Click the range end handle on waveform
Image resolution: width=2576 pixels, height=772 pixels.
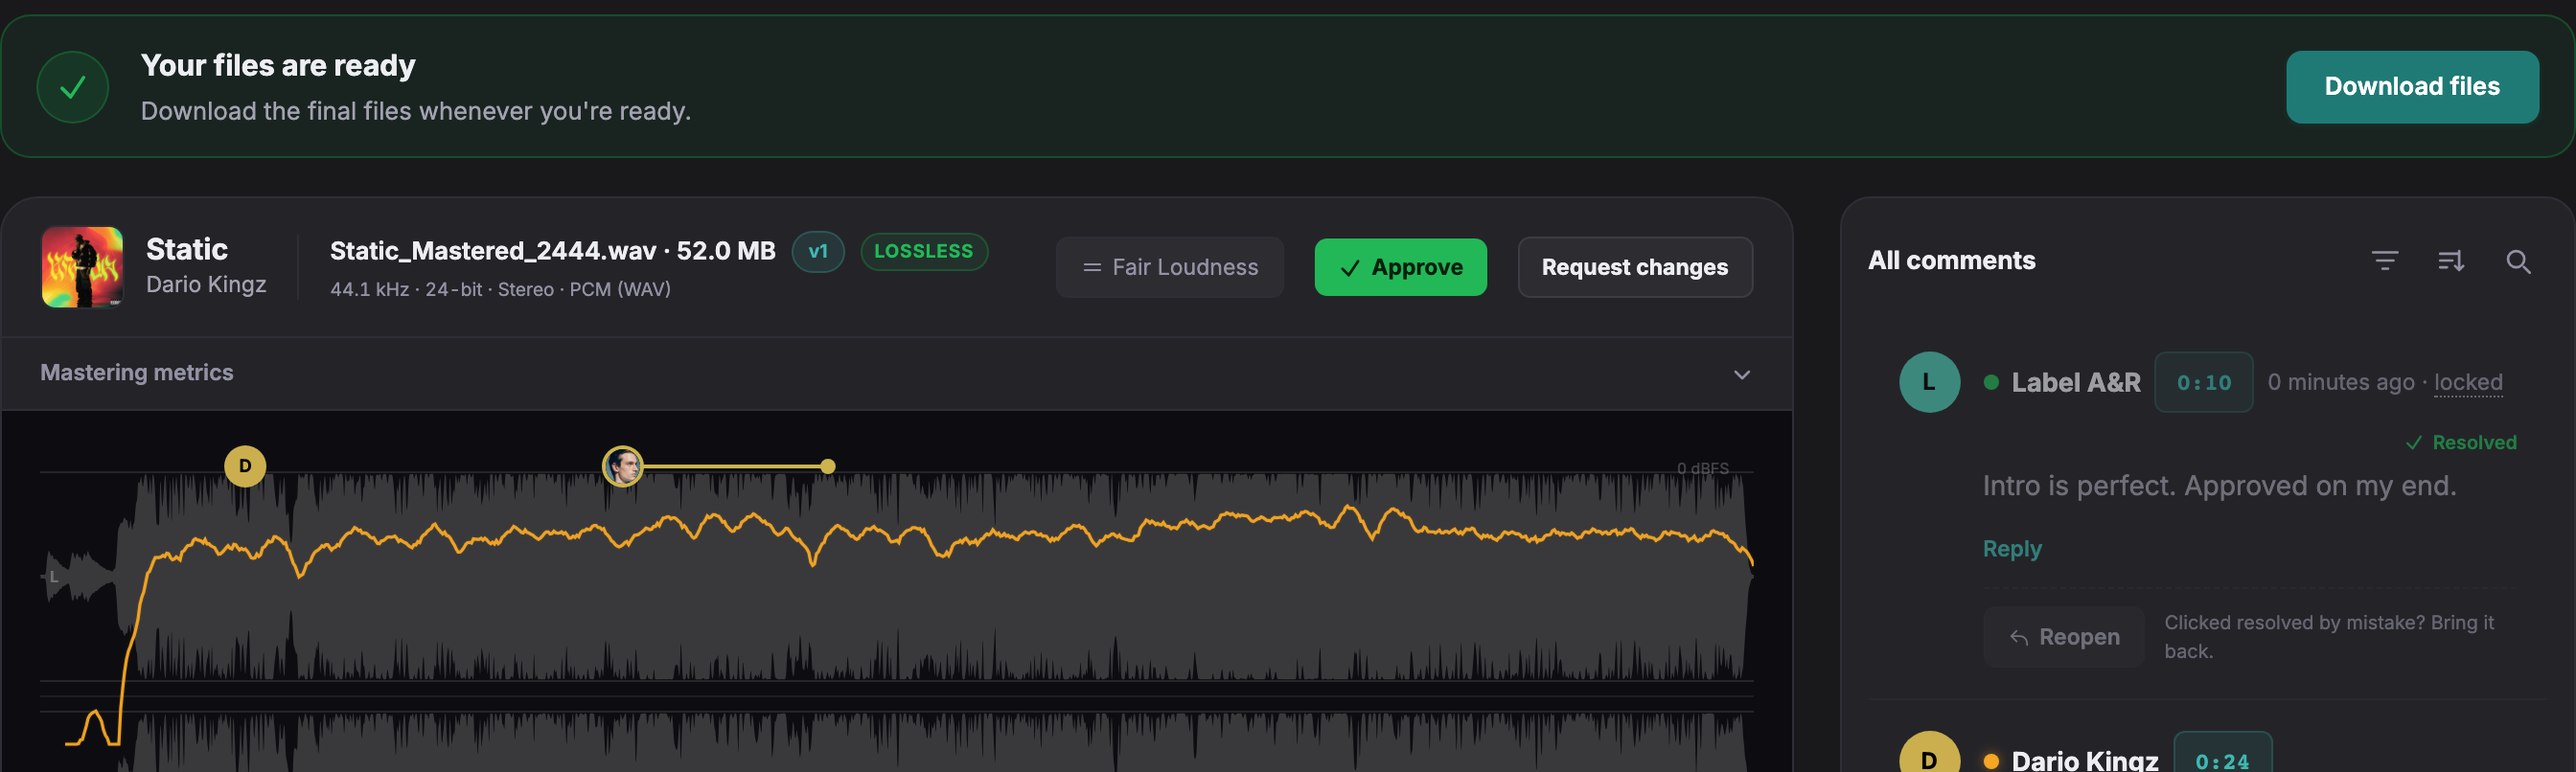[827, 466]
